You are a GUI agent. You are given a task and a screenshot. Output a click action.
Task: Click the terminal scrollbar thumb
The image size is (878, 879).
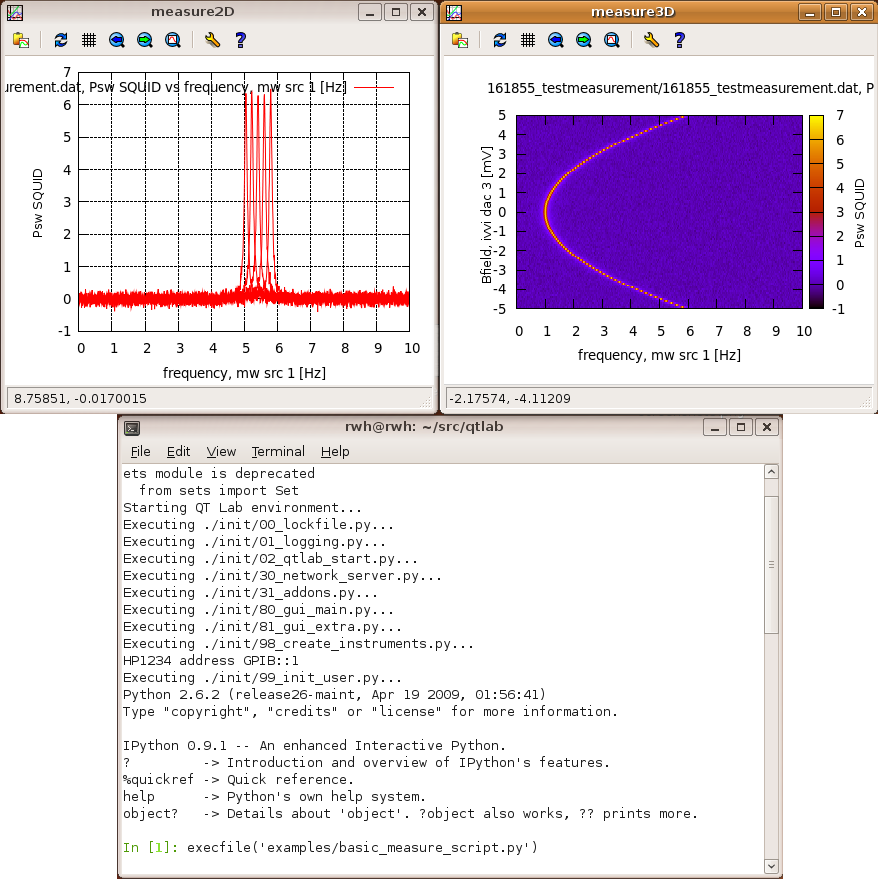click(771, 565)
